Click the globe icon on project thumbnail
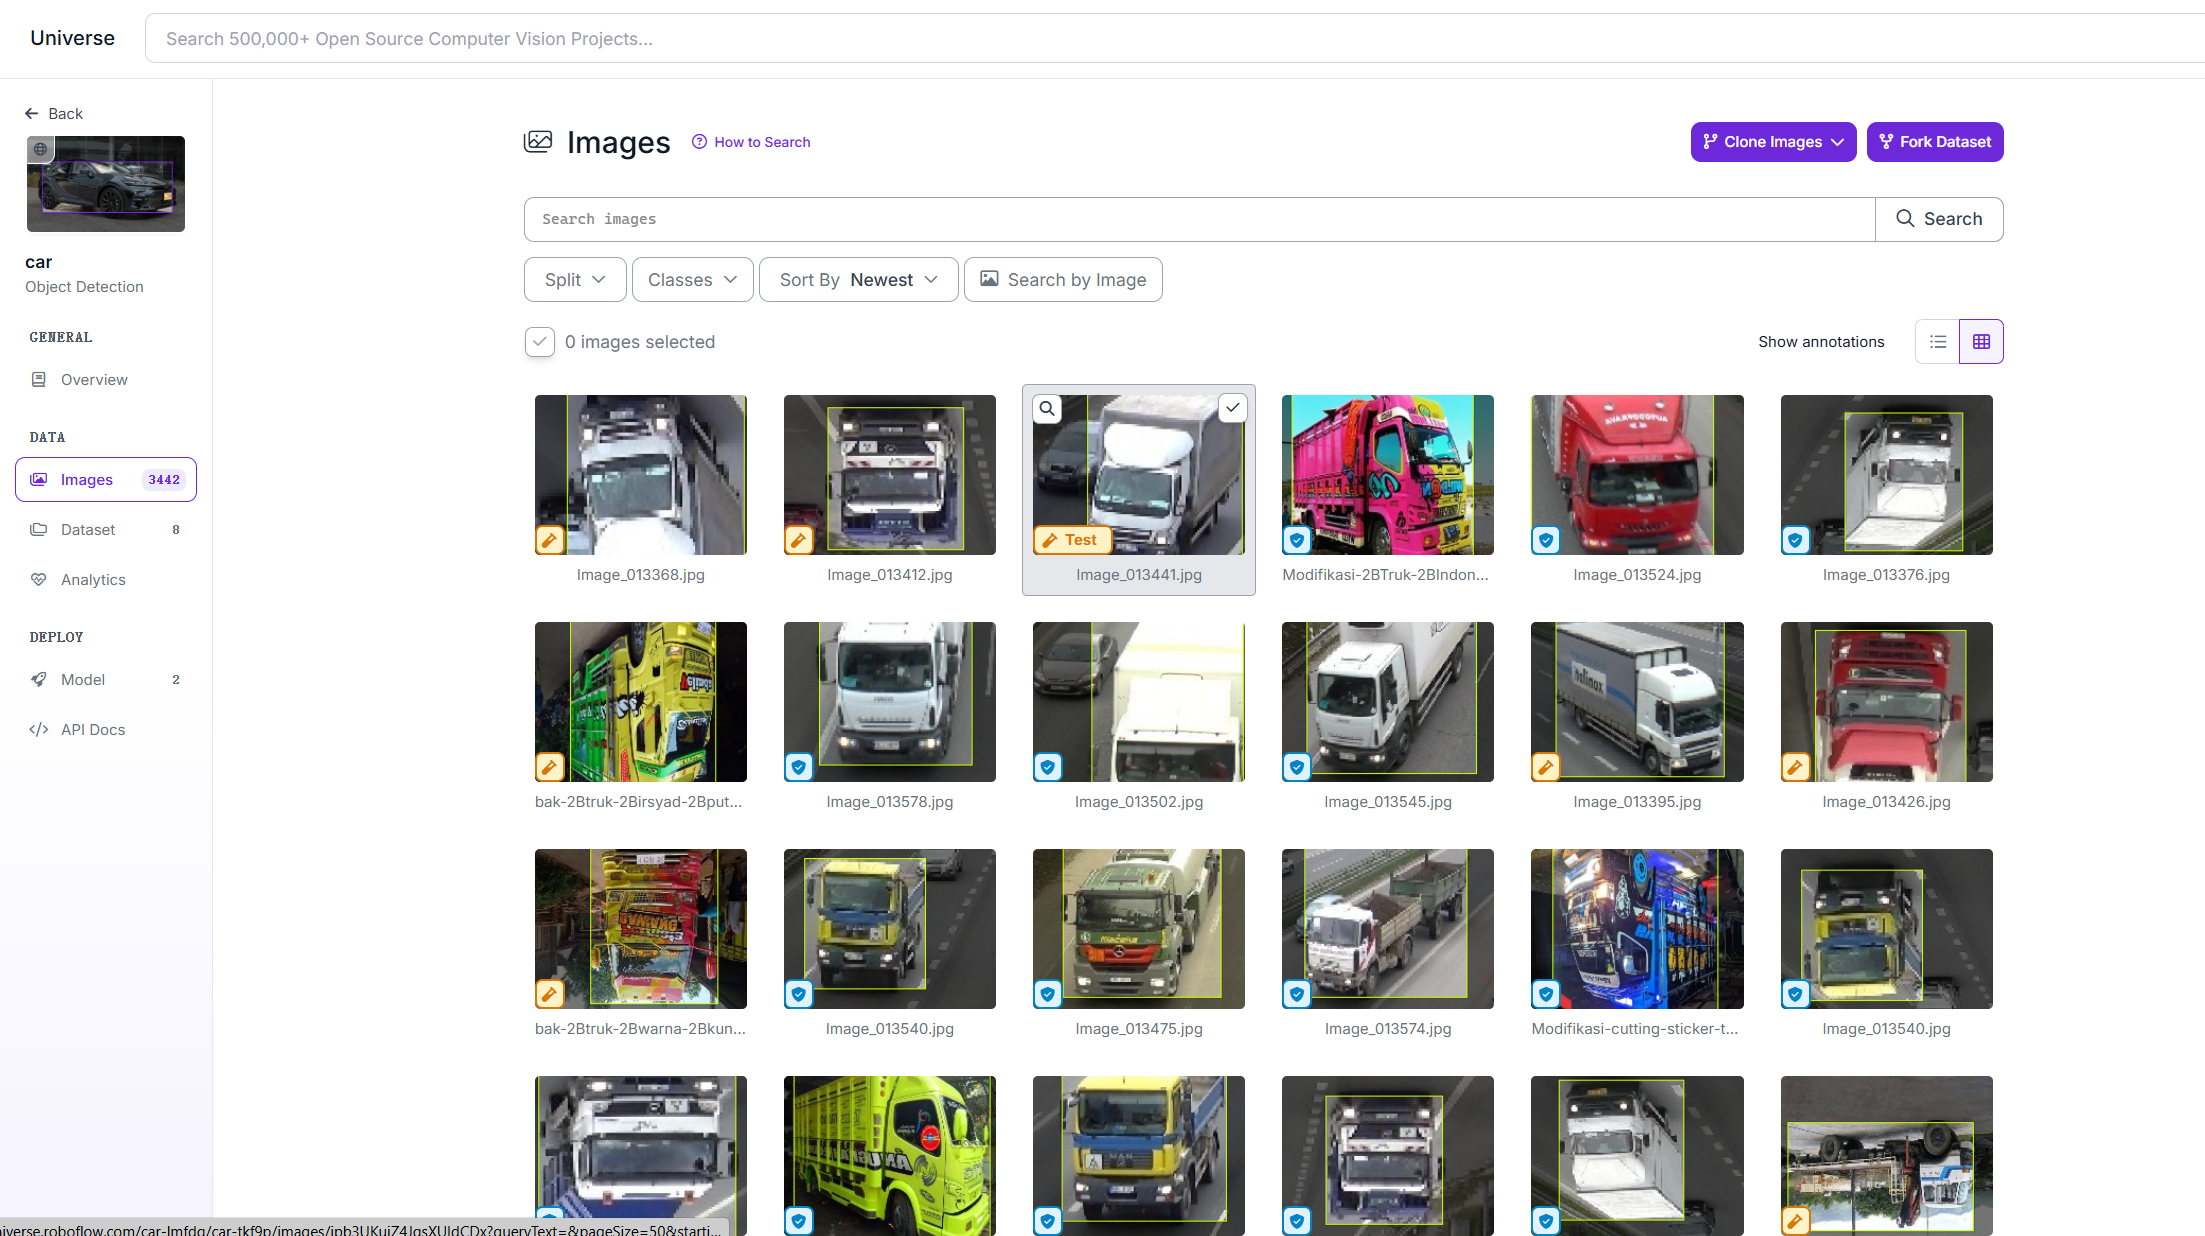Screen dimensions: 2205x1236 pyautogui.click(x=40, y=149)
